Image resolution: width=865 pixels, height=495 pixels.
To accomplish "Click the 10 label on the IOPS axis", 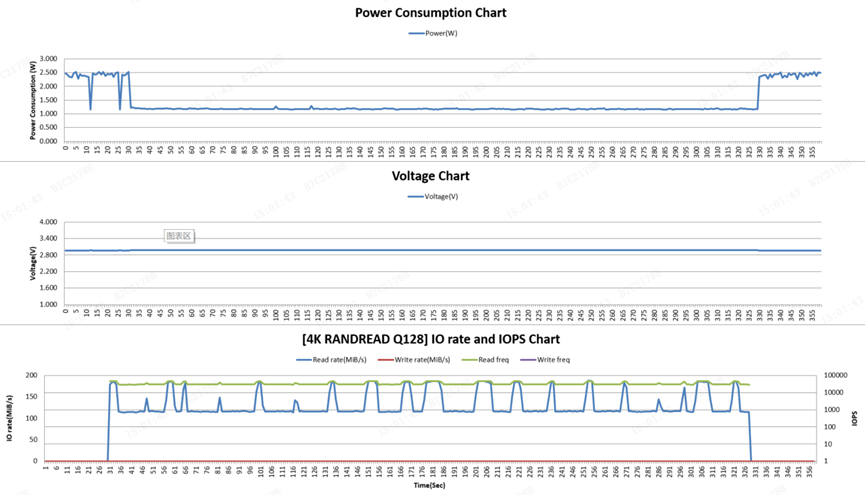I will coord(828,444).
